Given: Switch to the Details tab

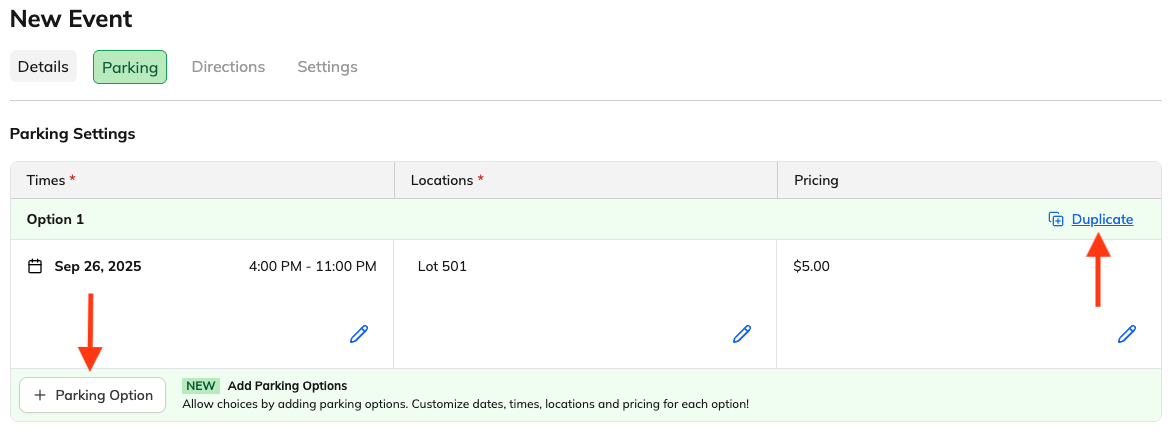Looking at the screenshot, I should [x=43, y=67].
